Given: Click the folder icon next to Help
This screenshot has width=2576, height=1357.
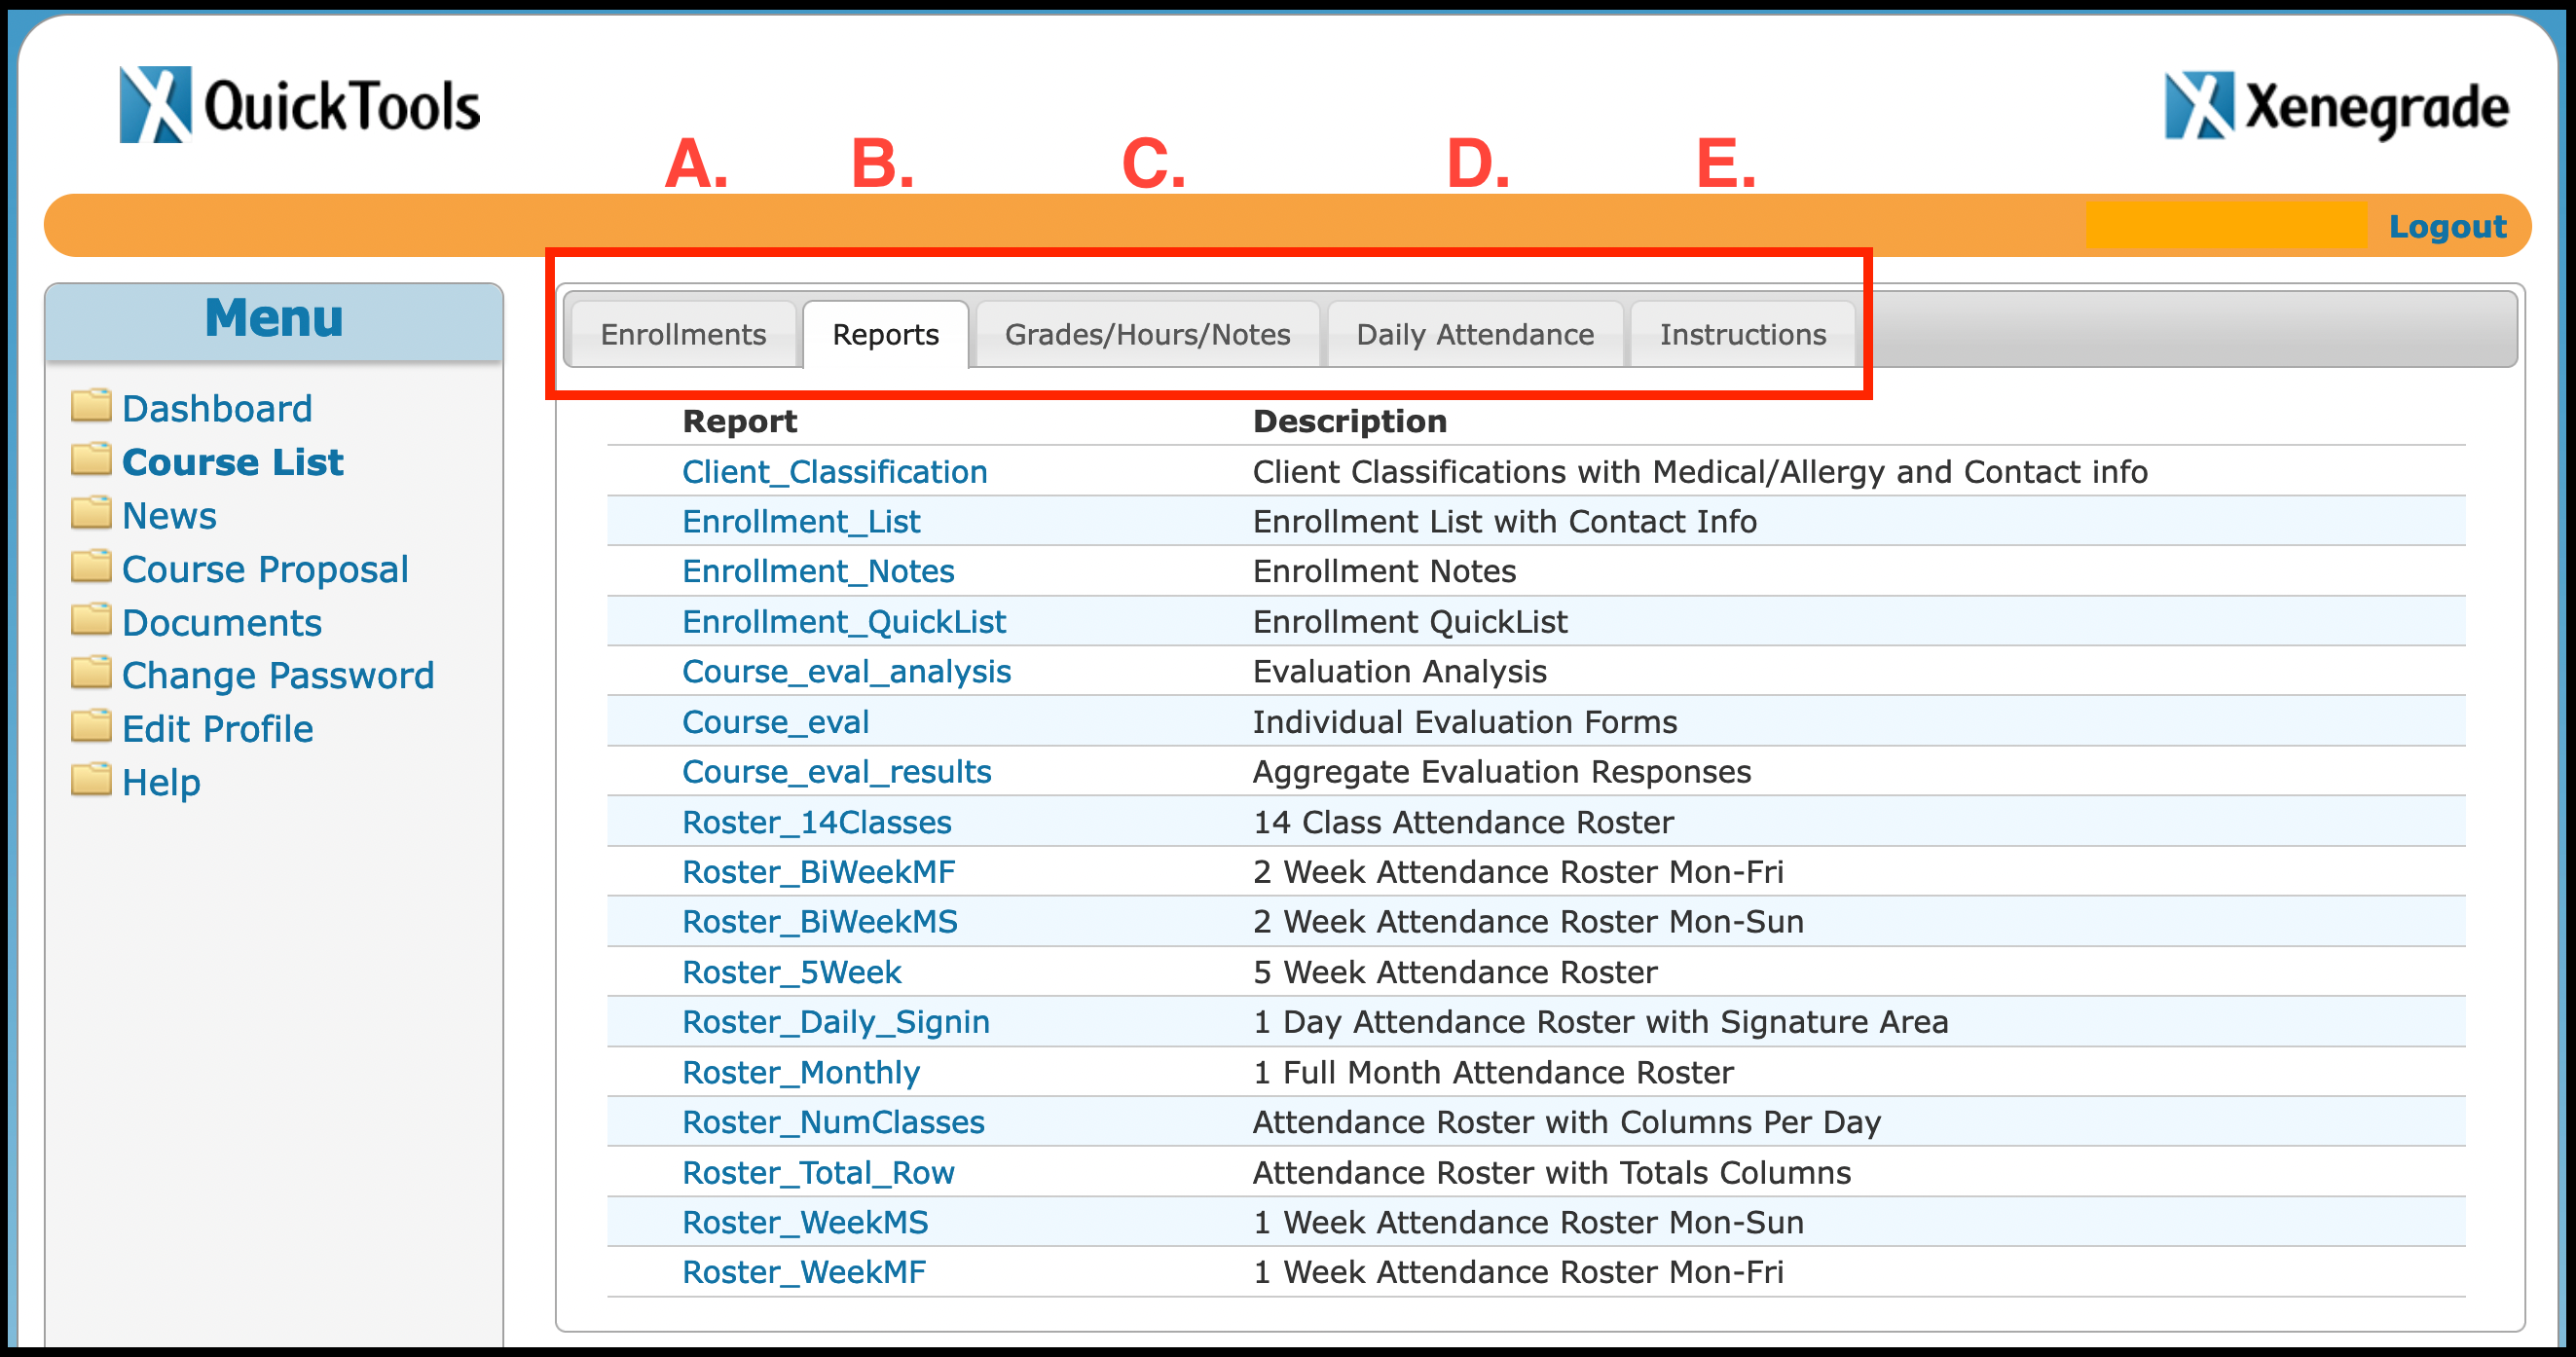Looking at the screenshot, I should click(x=92, y=780).
